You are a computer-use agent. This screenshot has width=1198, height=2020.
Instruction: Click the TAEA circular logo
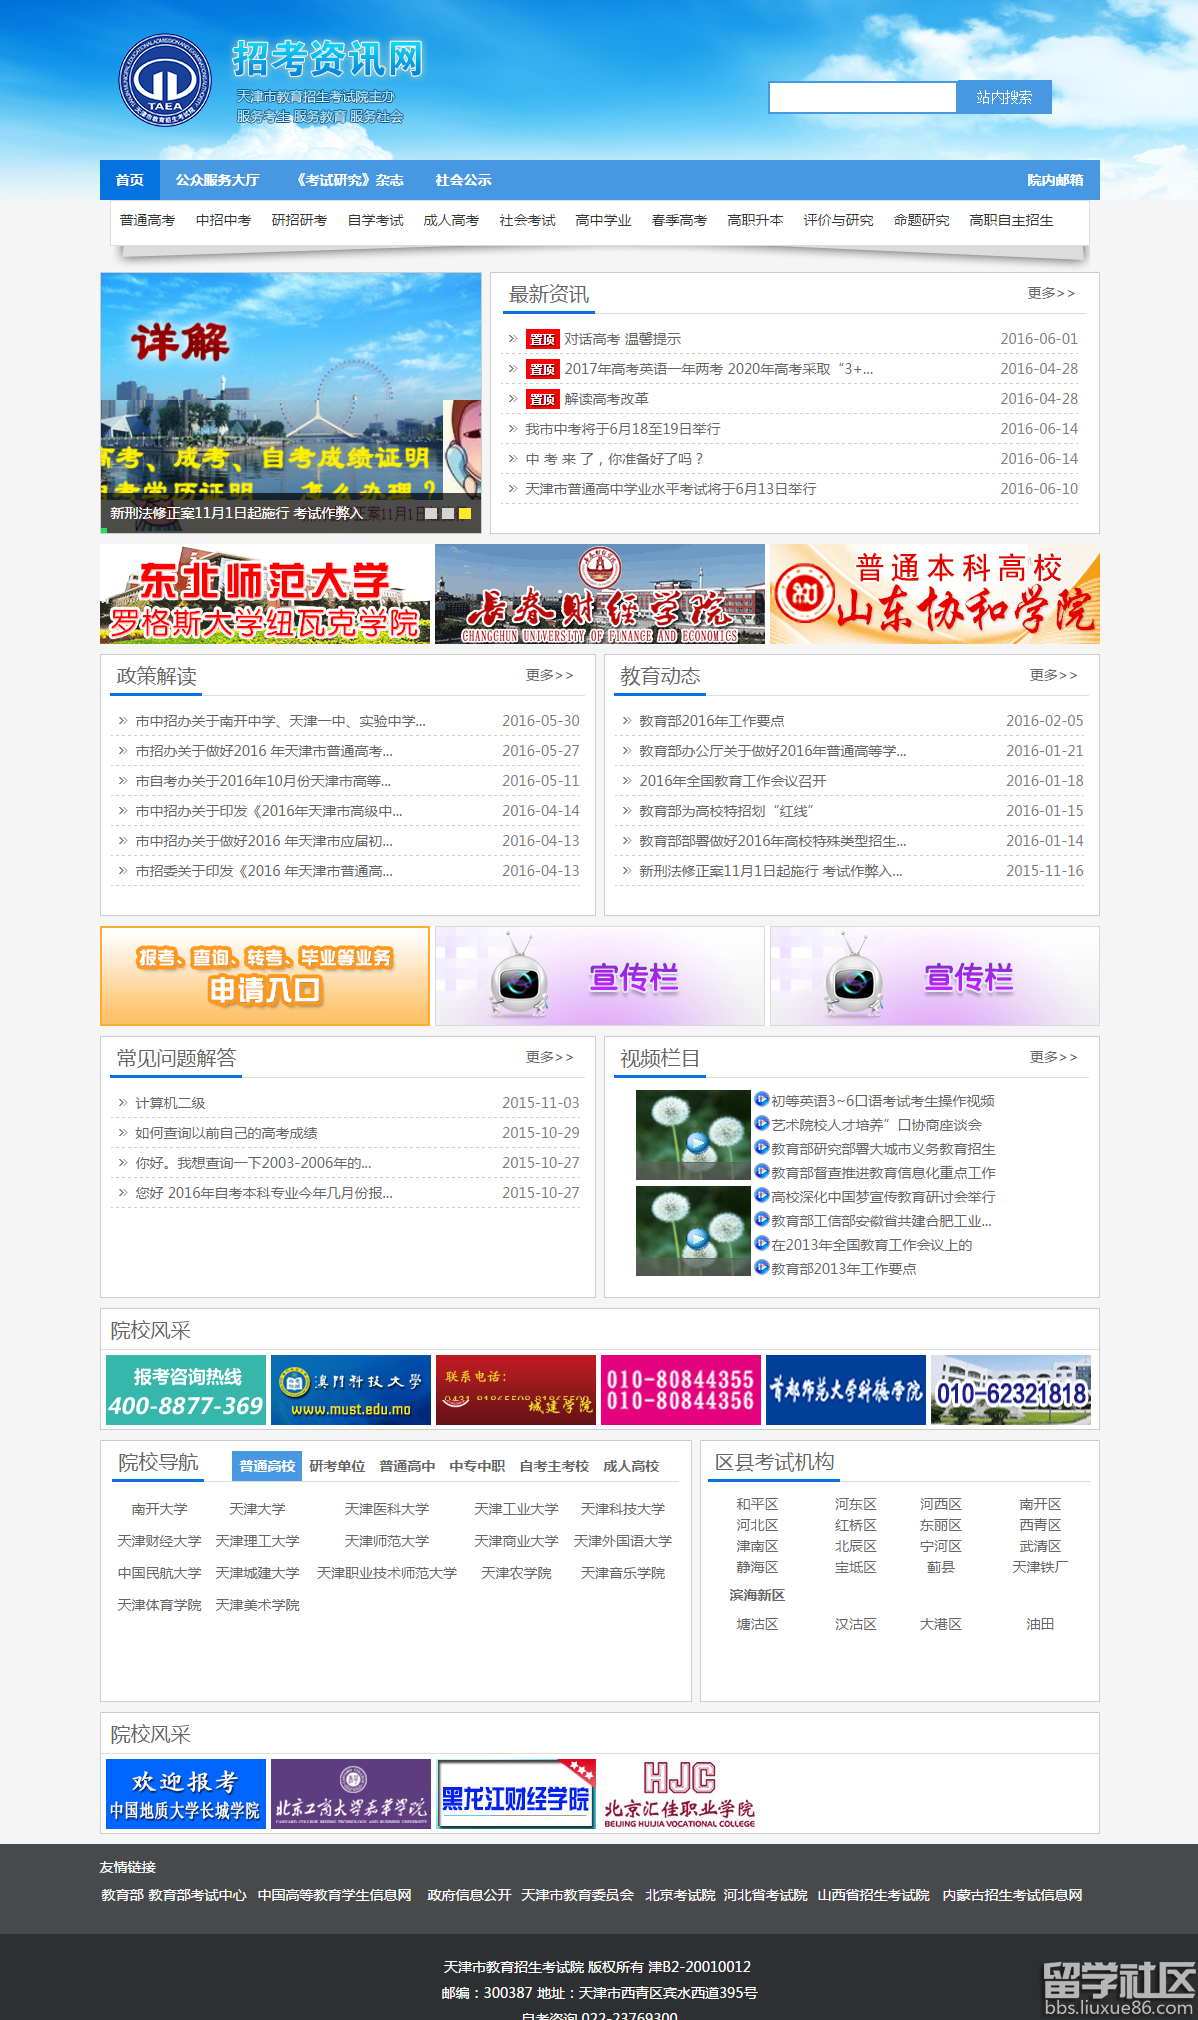point(165,81)
